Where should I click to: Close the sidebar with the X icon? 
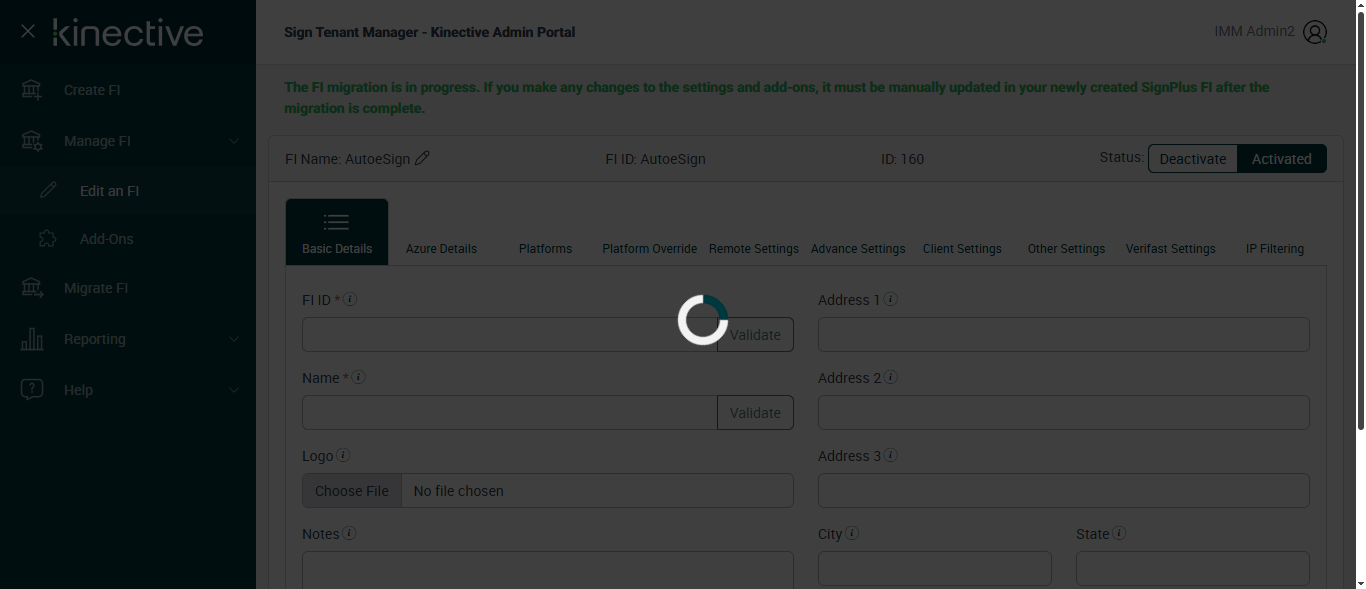coord(28,32)
